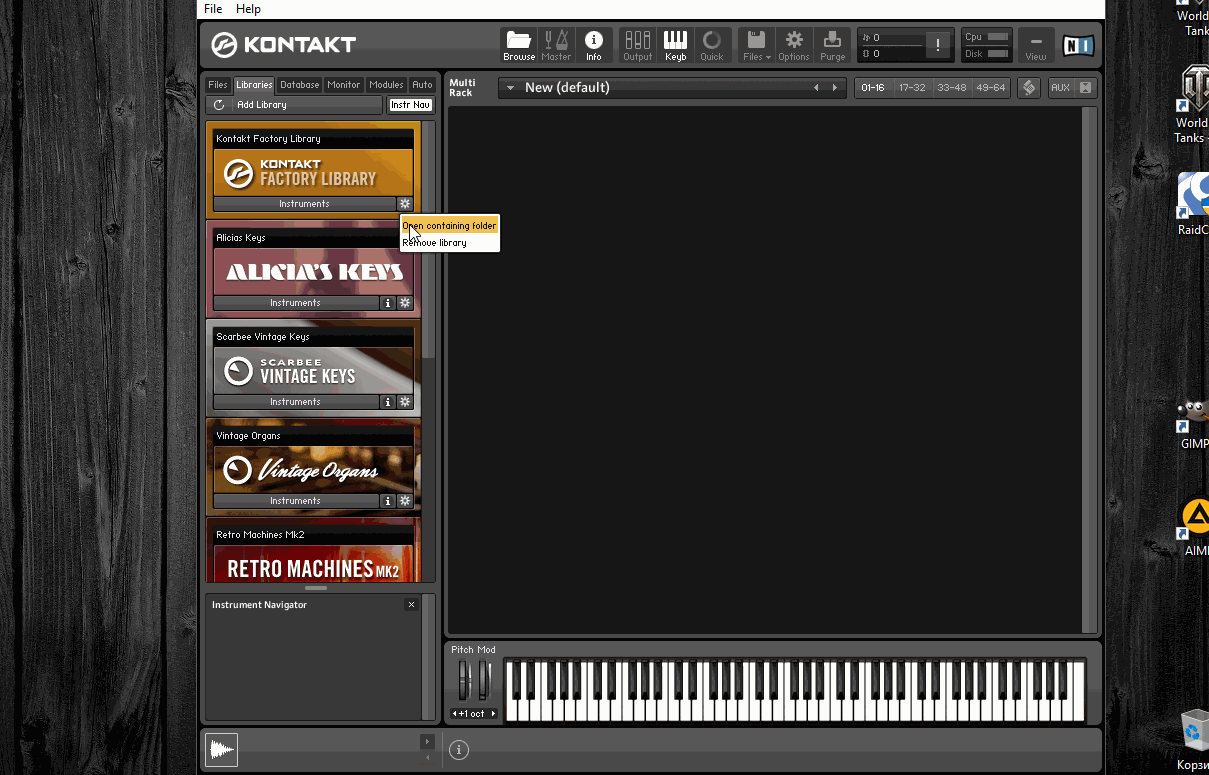
Task: Open Kontakt Factory Library gear options
Action: pyautogui.click(x=405, y=204)
